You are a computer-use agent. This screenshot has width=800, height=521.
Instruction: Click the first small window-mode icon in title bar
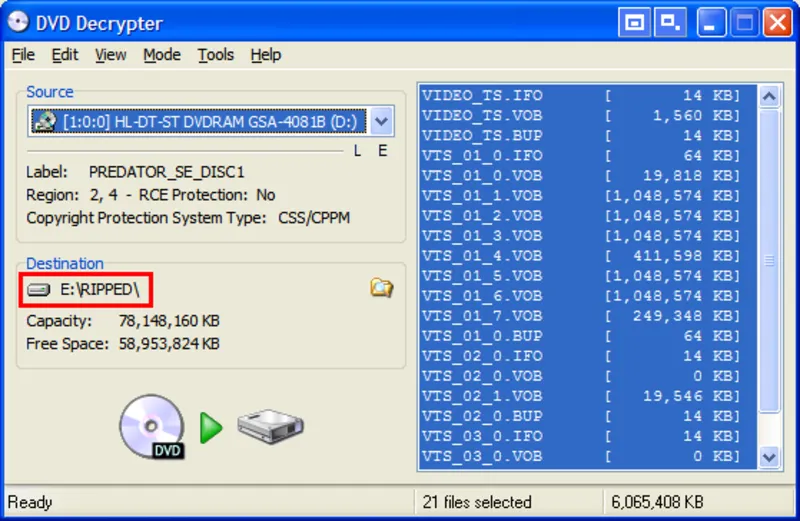[634, 22]
